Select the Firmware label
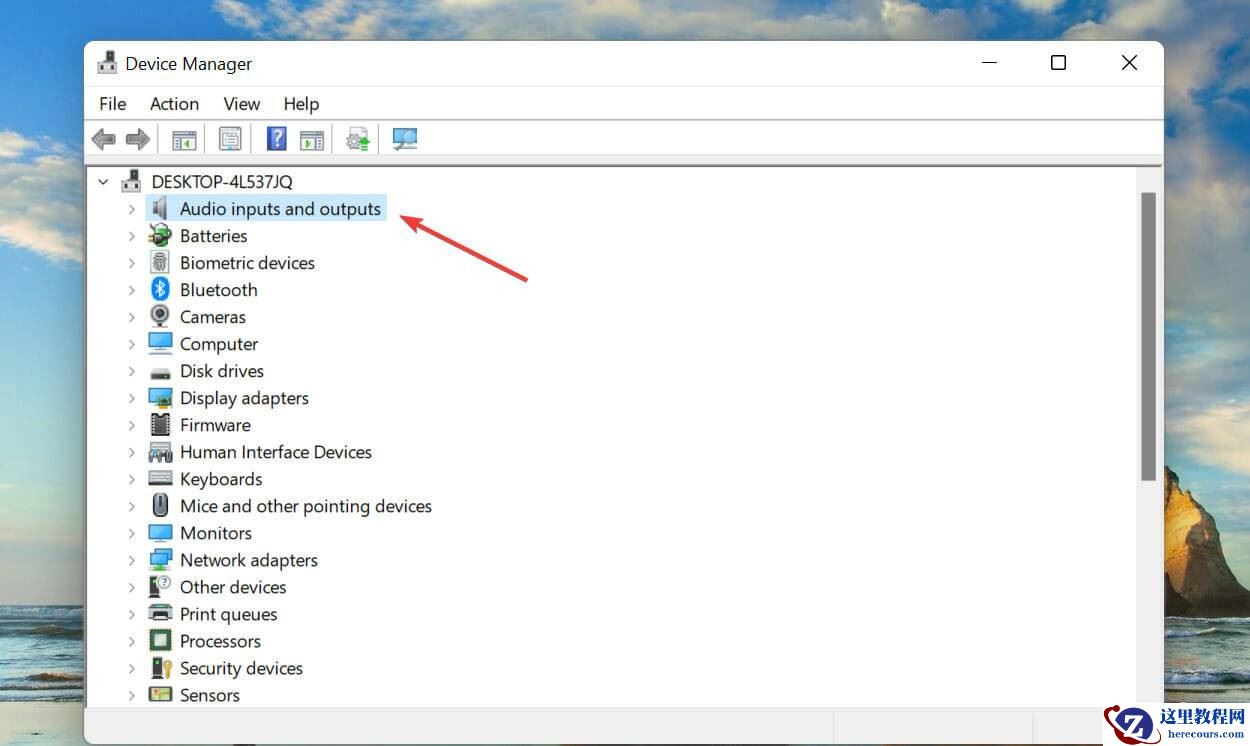The height and width of the screenshot is (746, 1250). click(215, 425)
